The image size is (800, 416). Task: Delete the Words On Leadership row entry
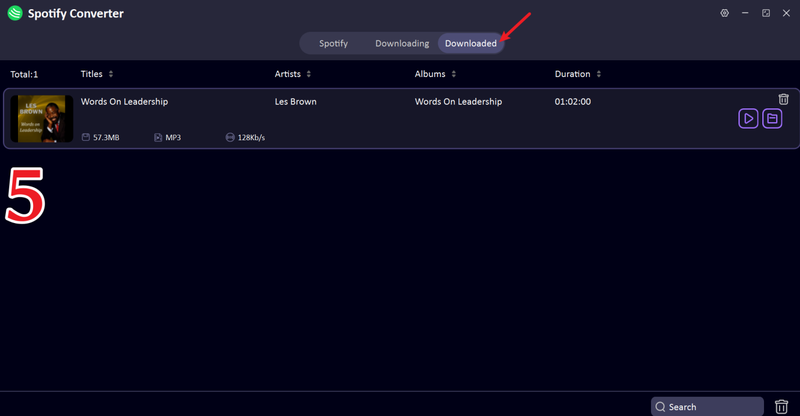[783, 99]
